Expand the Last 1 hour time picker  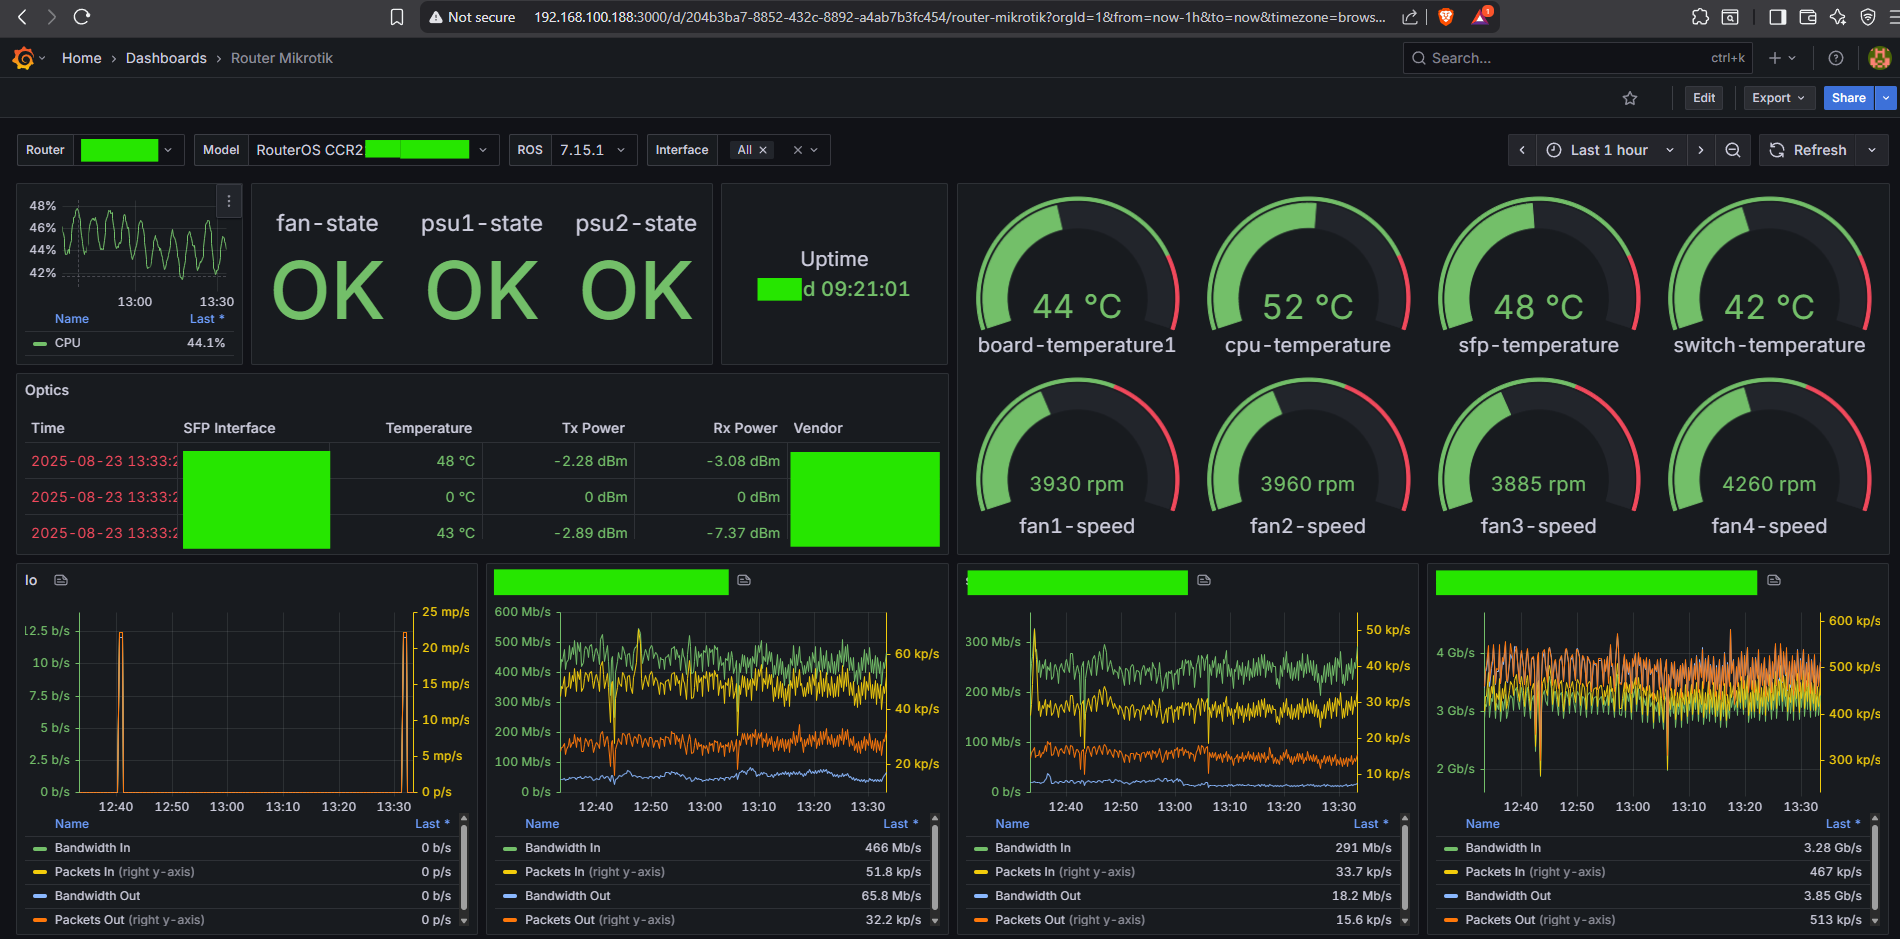point(1610,150)
